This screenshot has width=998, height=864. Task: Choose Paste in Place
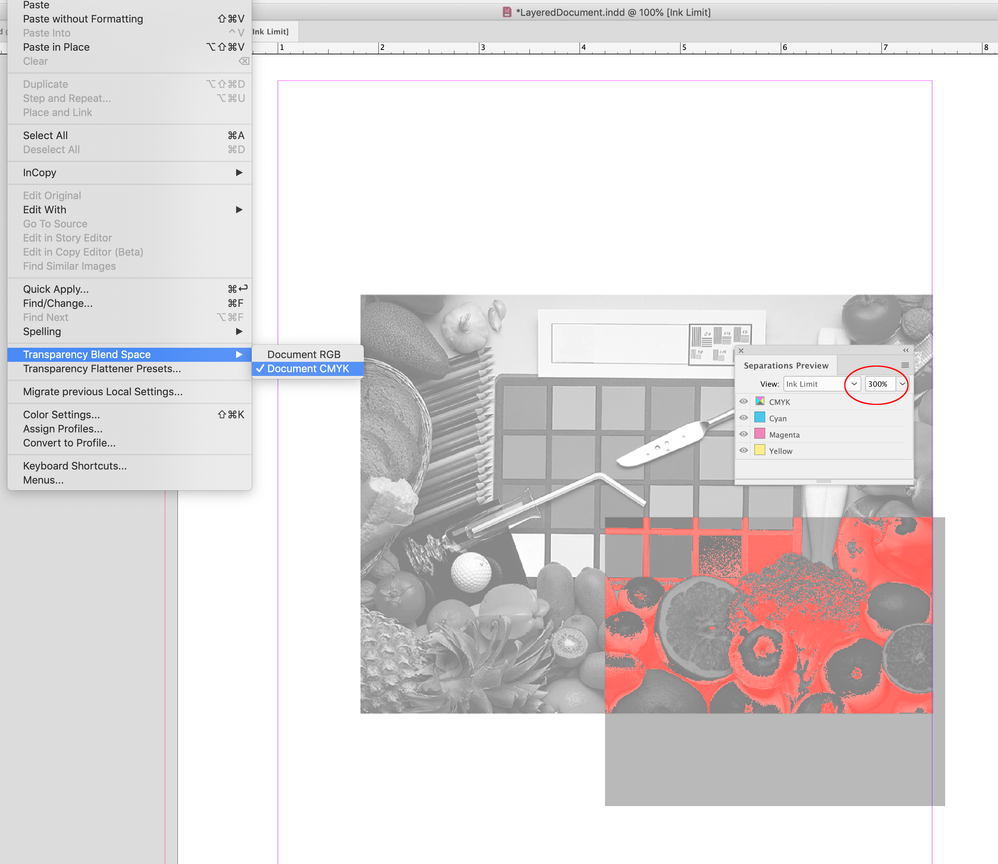click(129, 47)
